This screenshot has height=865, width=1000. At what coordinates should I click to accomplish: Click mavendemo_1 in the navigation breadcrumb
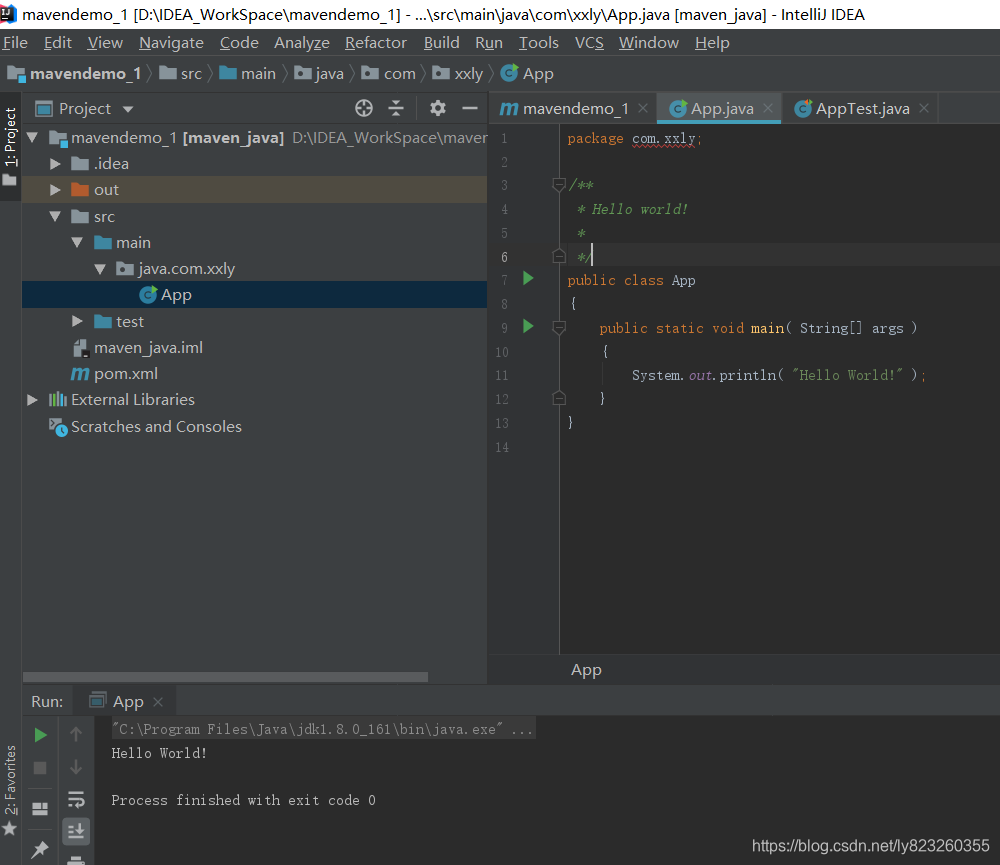click(74, 74)
